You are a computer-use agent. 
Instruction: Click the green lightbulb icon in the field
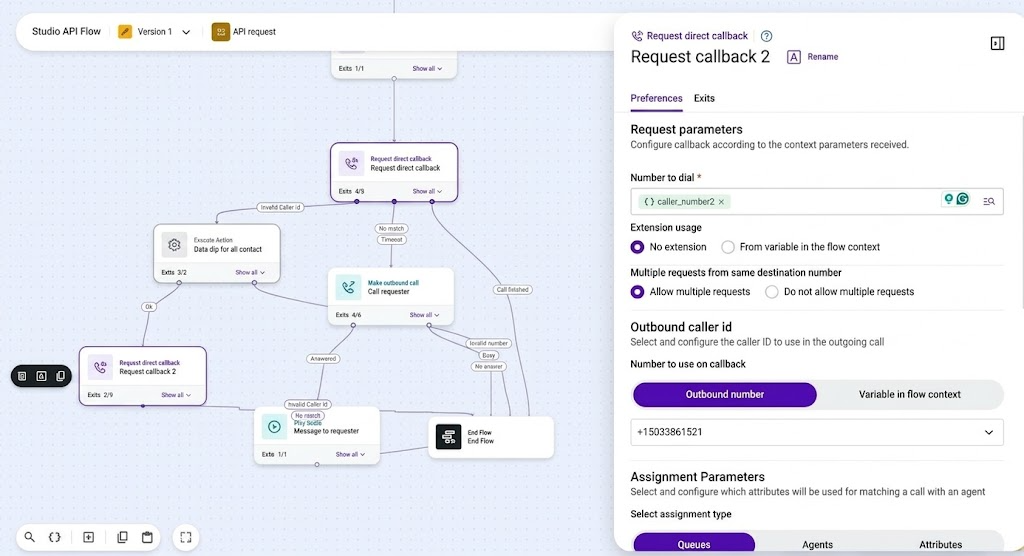948,199
